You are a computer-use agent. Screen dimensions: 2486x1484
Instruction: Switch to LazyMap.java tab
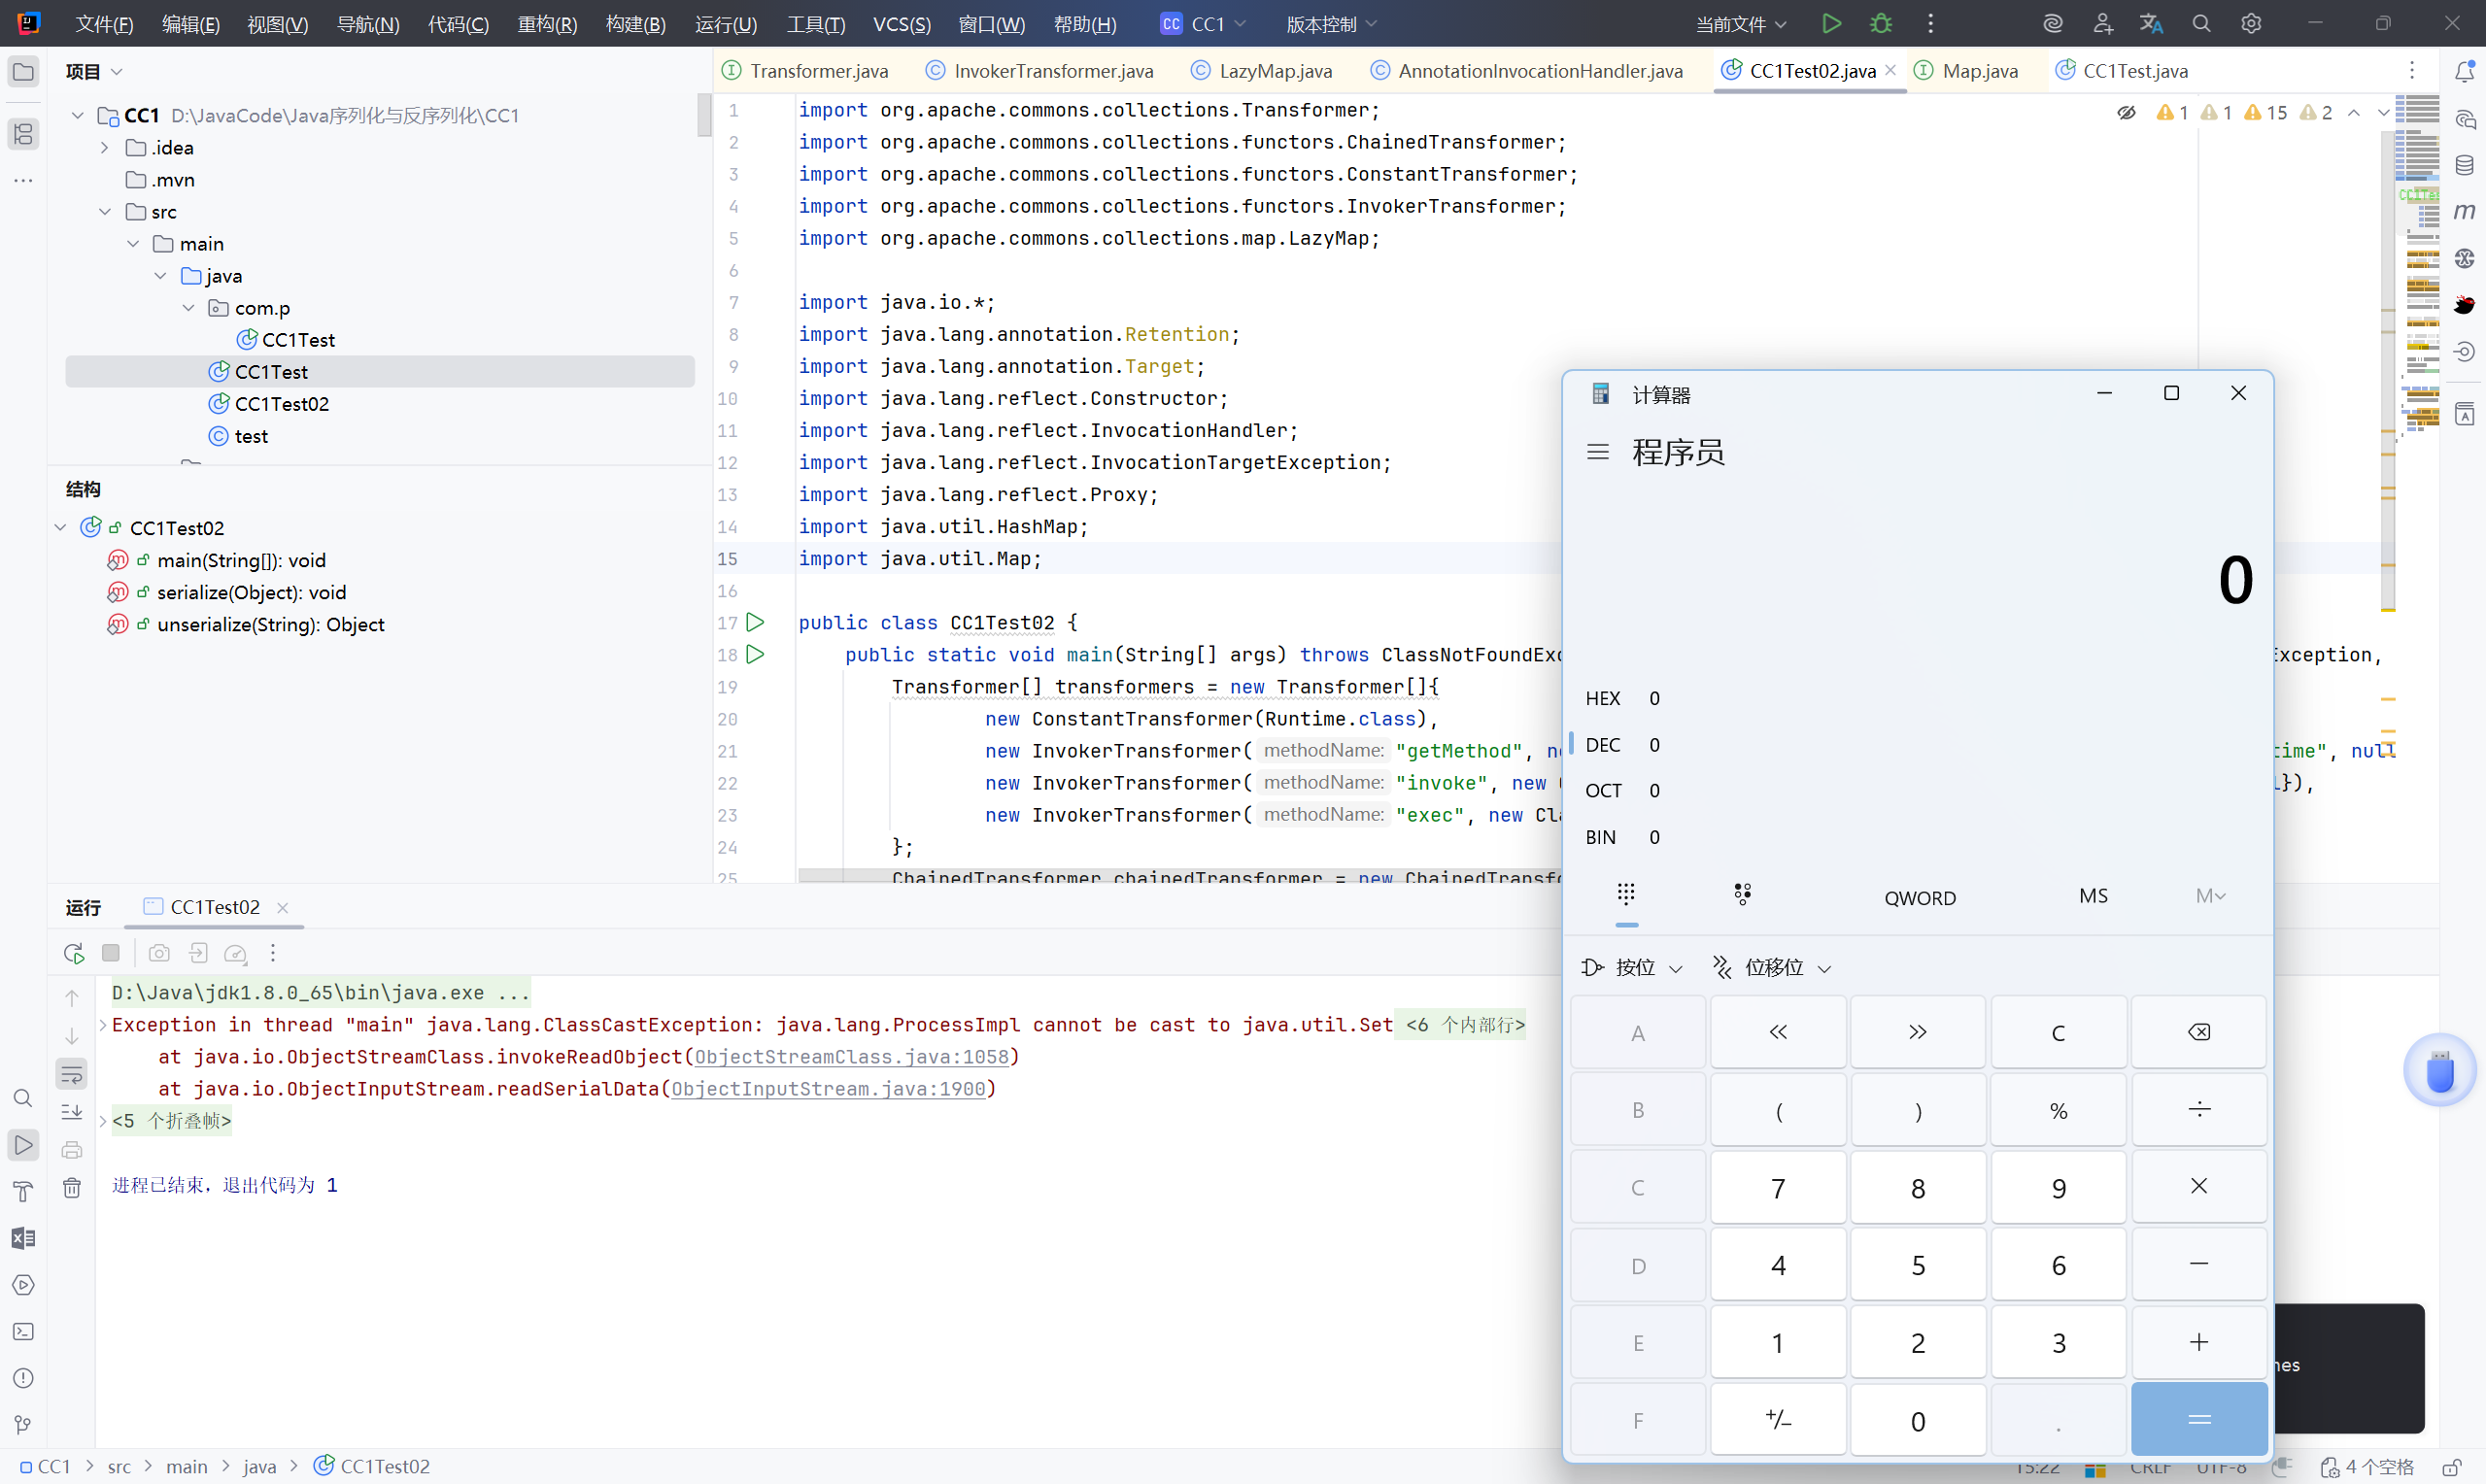click(x=1274, y=71)
